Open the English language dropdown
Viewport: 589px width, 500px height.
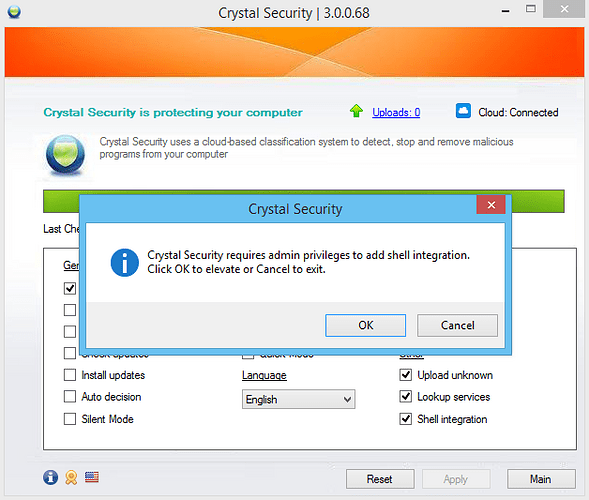coord(298,399)
